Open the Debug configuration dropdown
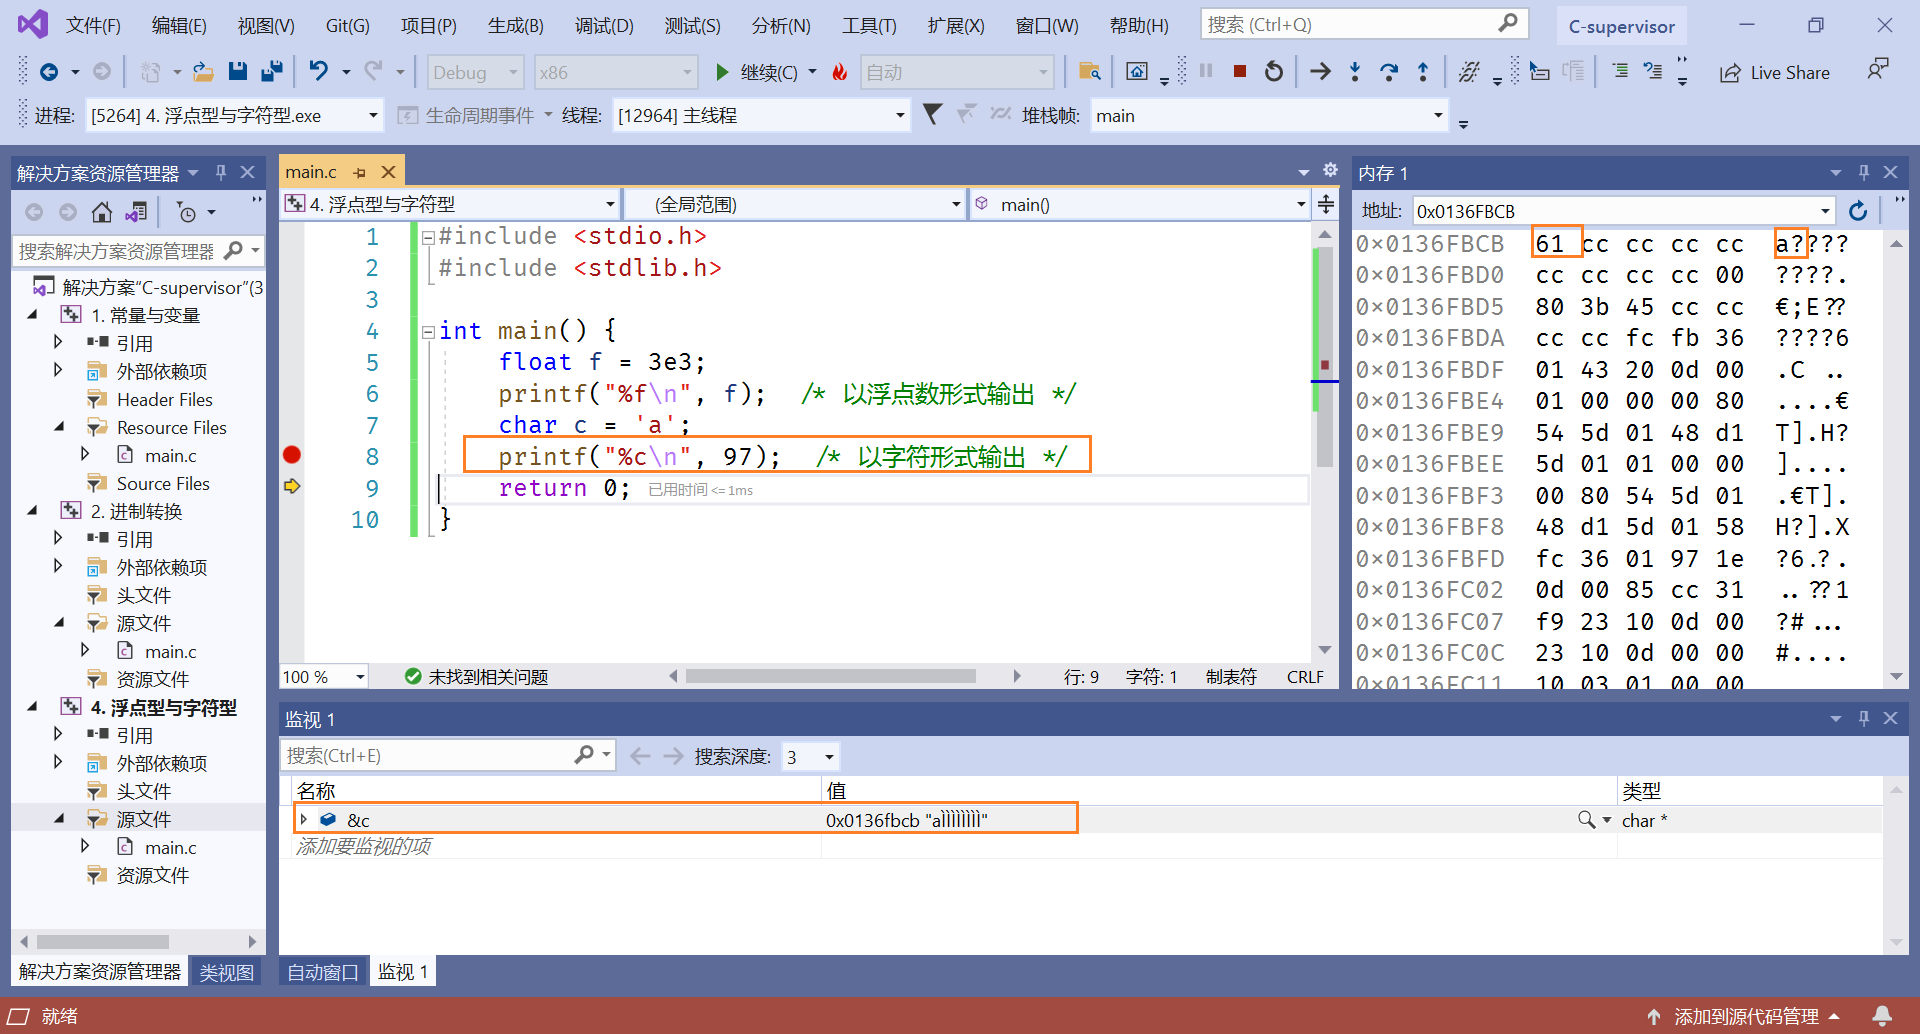Viewport: 1920px width, 1034px height. click(x=514, y=72)
